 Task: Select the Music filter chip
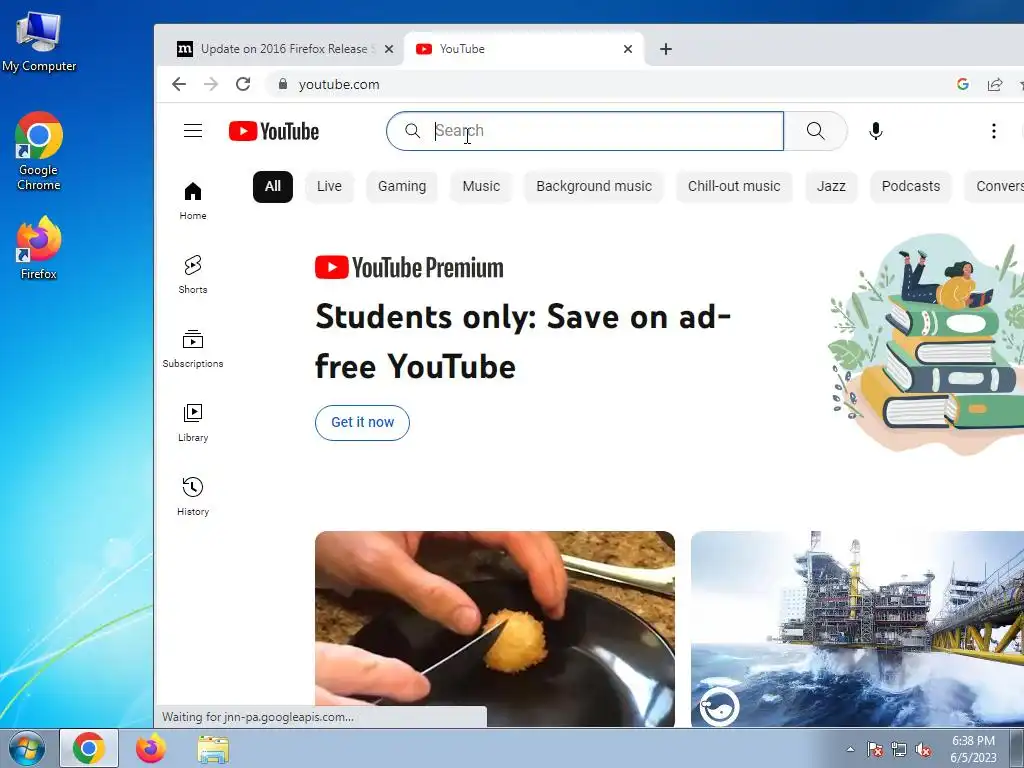(x=481, y=186)
